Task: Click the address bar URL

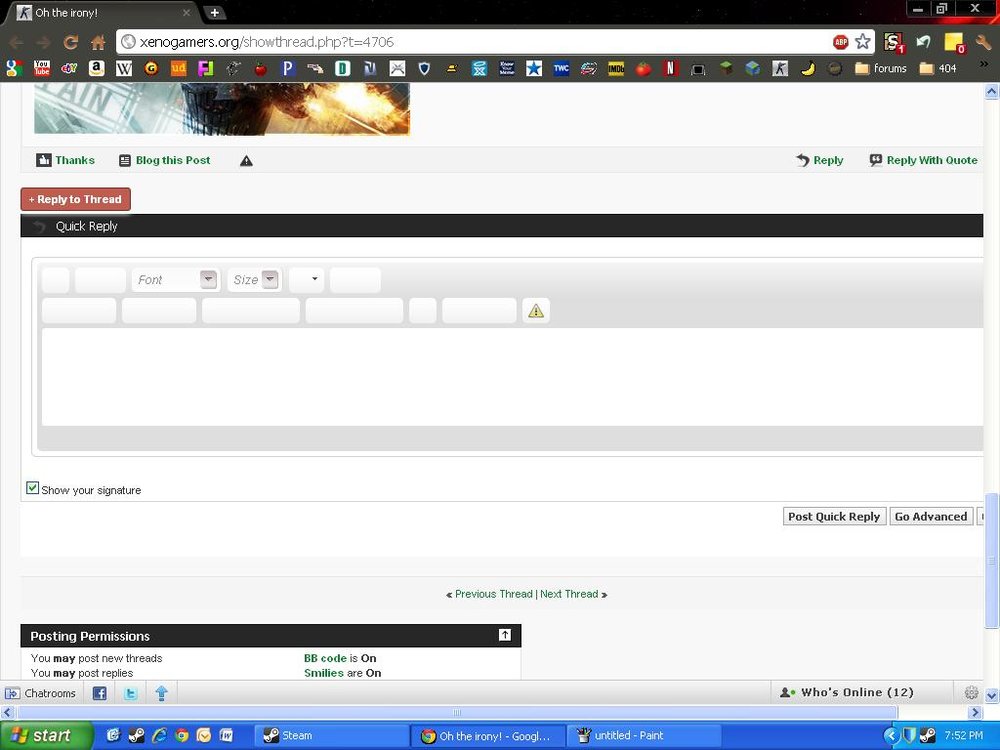Action: point(267,42)
